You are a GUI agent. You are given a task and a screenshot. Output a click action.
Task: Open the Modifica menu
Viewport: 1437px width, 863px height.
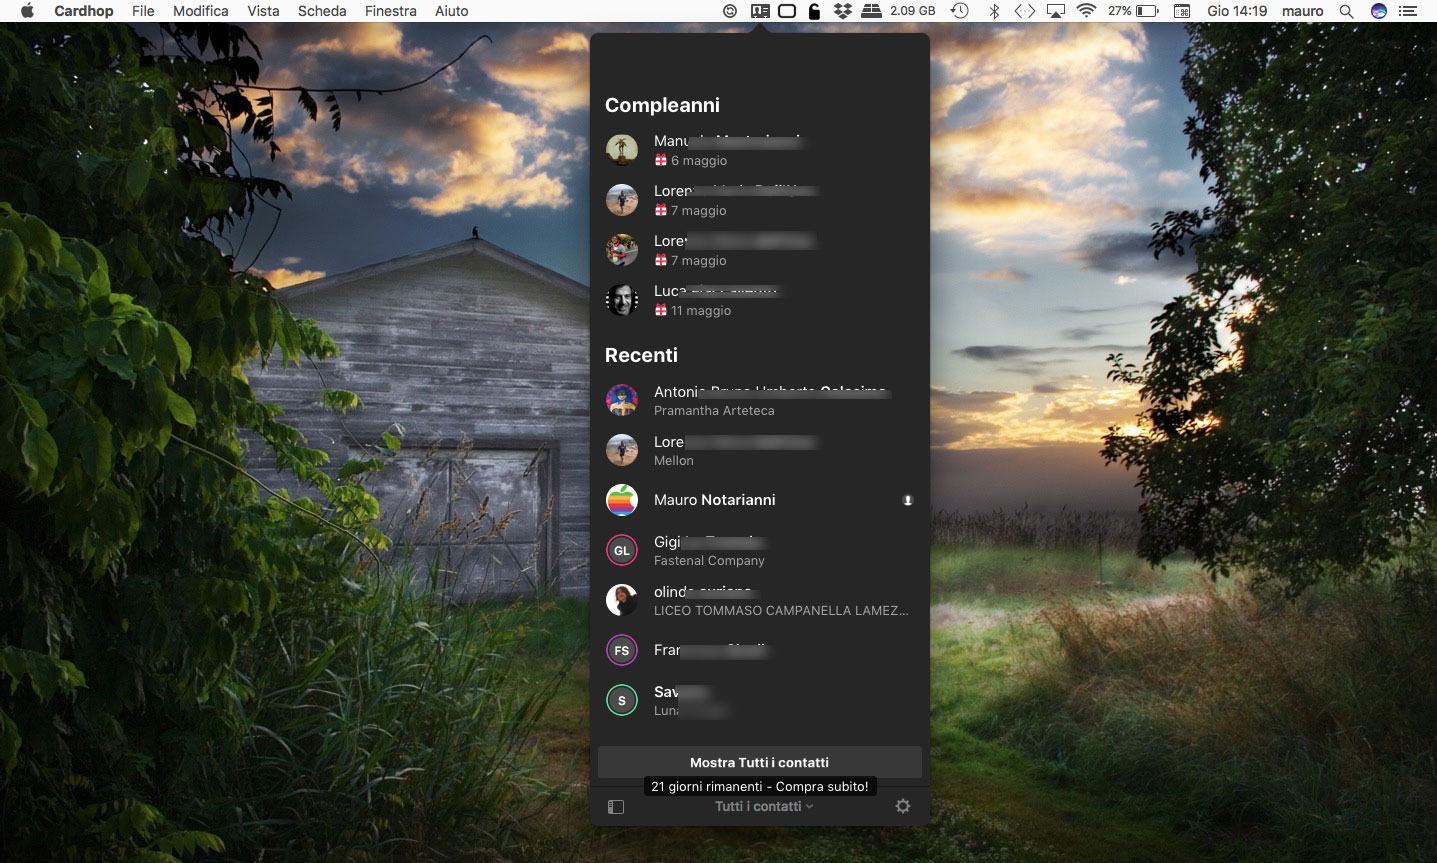(201, 11)
